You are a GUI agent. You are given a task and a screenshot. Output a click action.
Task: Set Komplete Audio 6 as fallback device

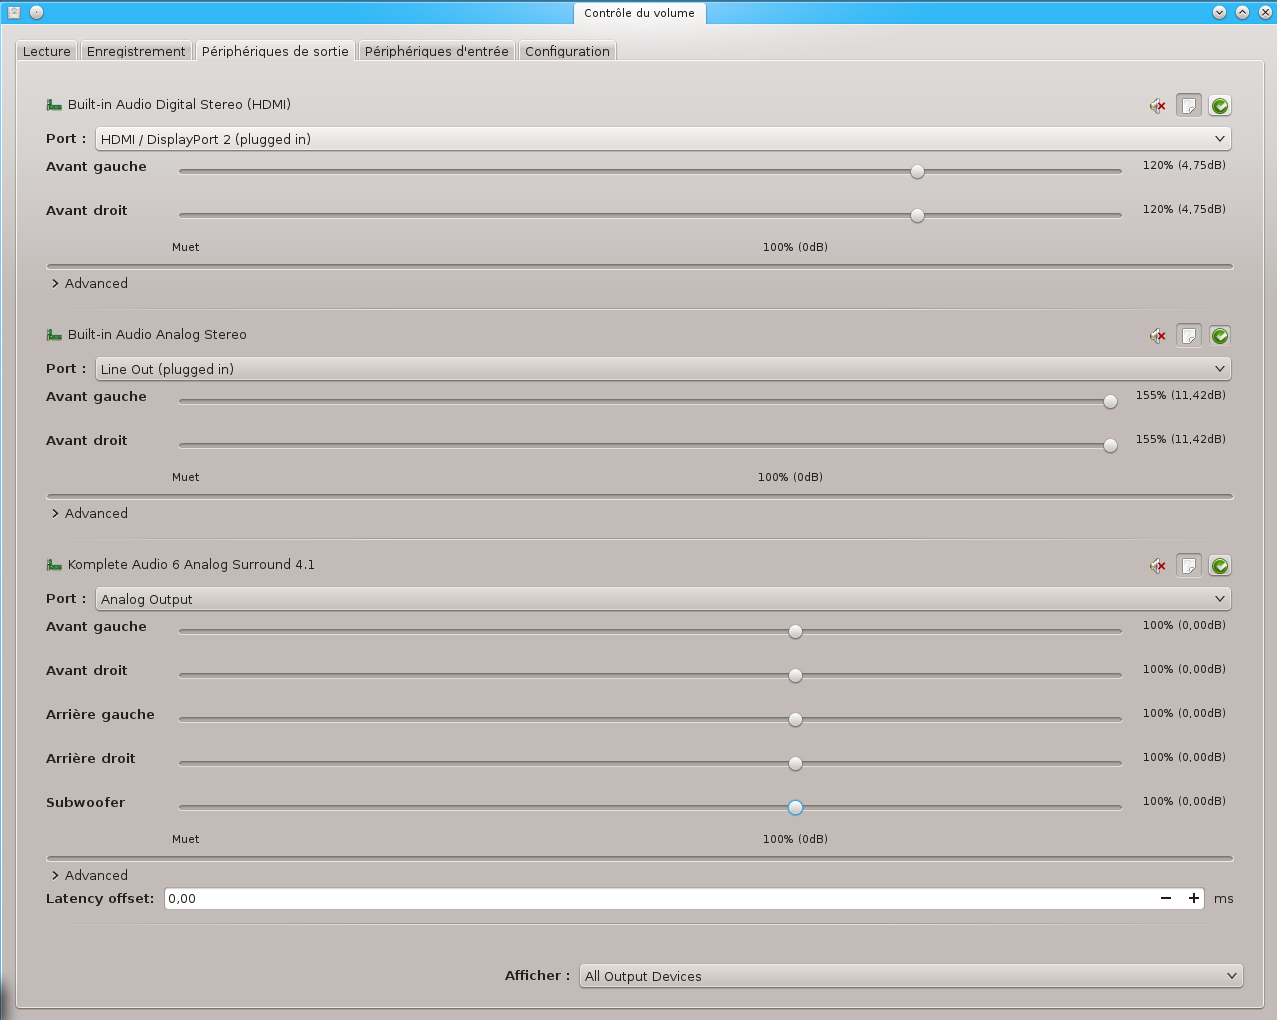tap(1220, 565)
